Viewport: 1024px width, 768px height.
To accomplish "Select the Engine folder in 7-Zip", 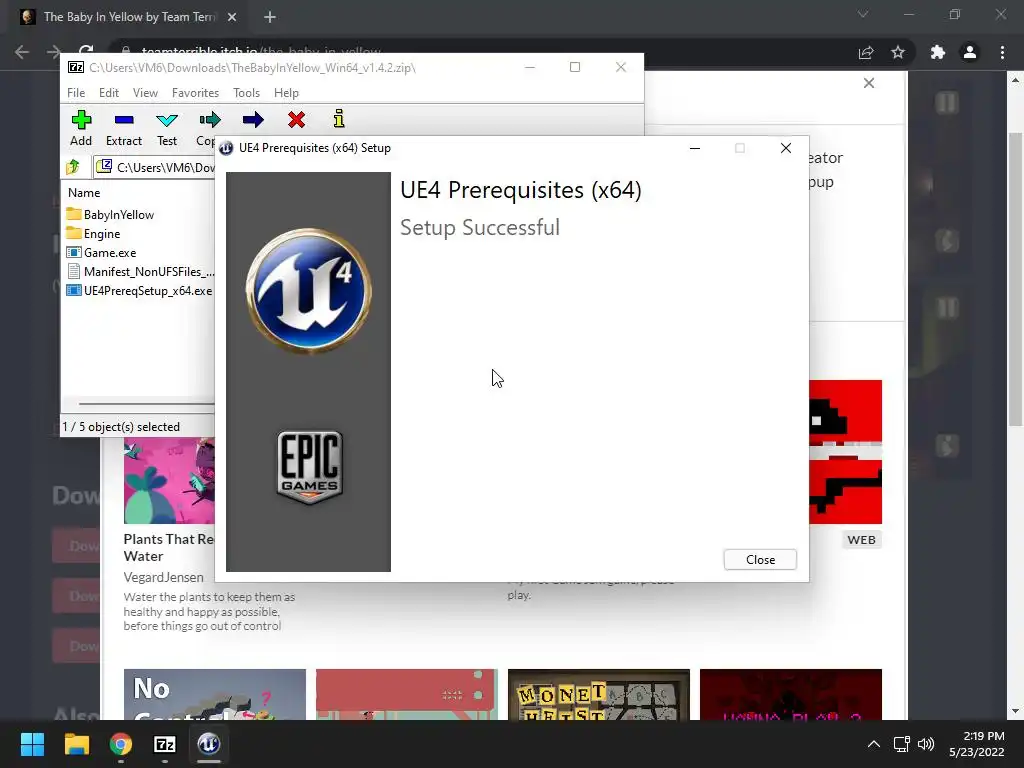I will [x=93, y=233].
